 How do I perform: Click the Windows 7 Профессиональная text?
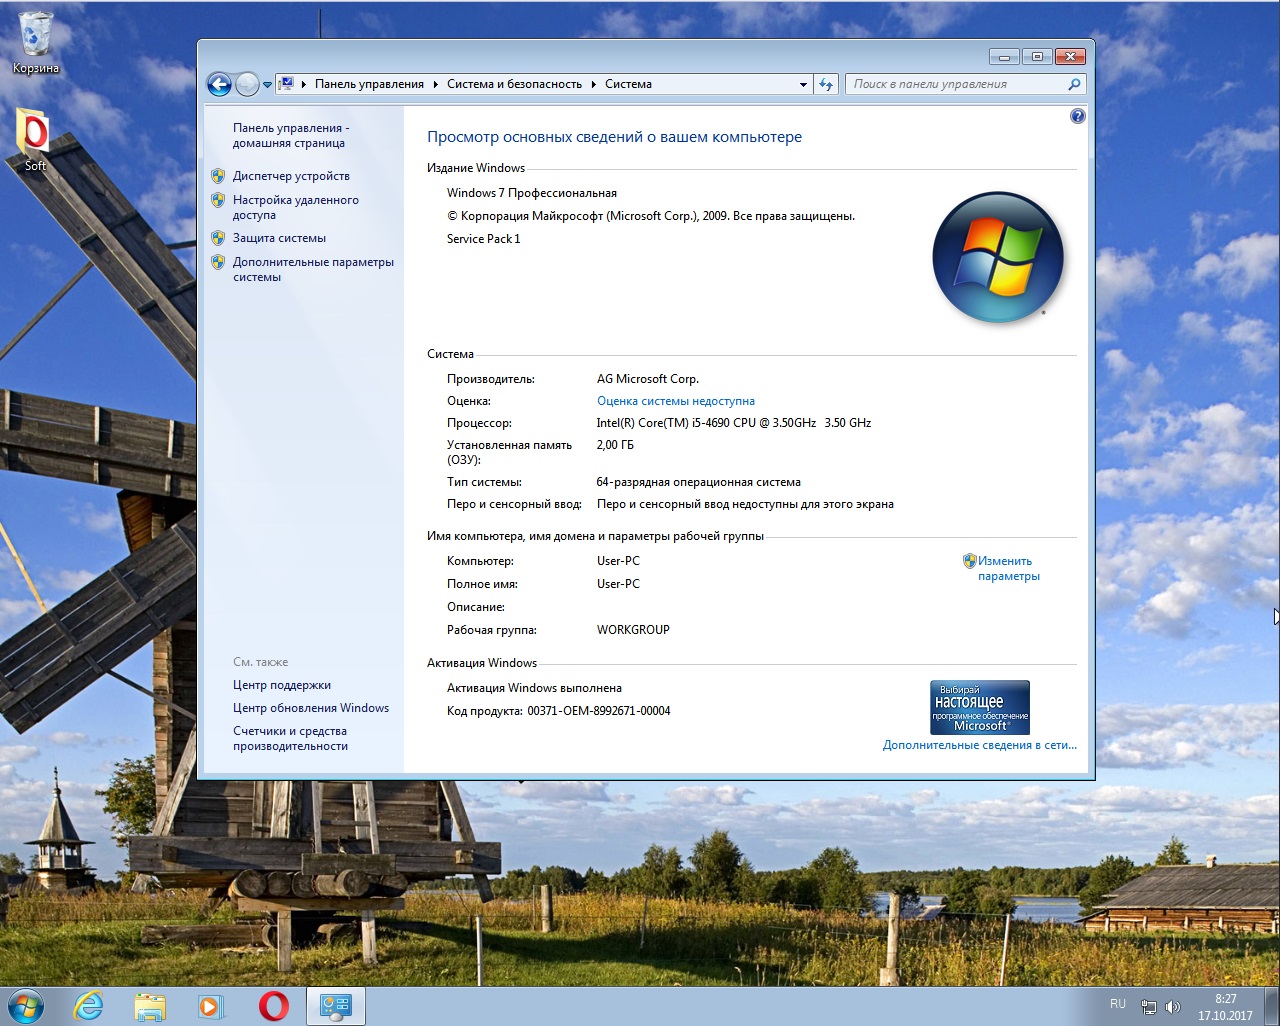tap(532, 193)
